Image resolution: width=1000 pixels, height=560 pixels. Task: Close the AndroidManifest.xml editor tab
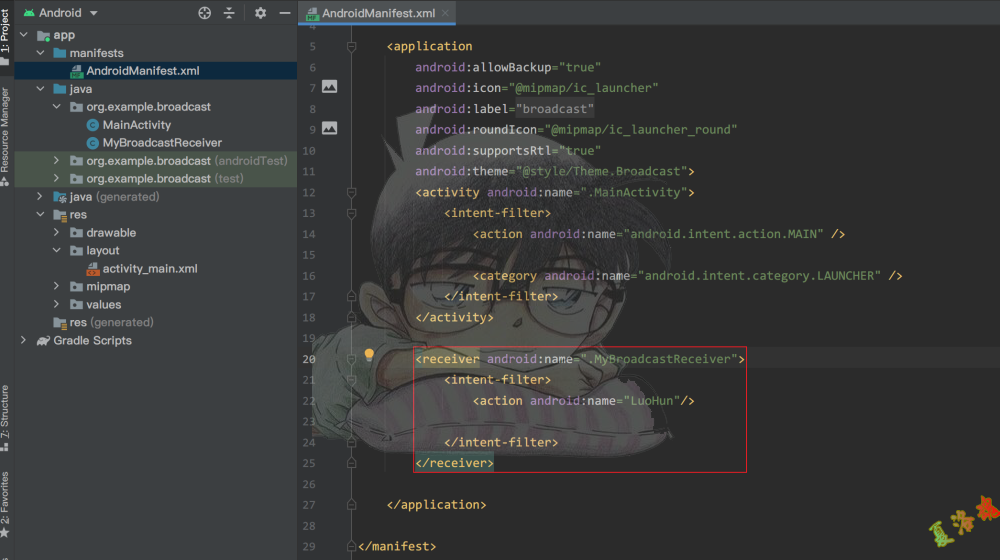[446, 13]
